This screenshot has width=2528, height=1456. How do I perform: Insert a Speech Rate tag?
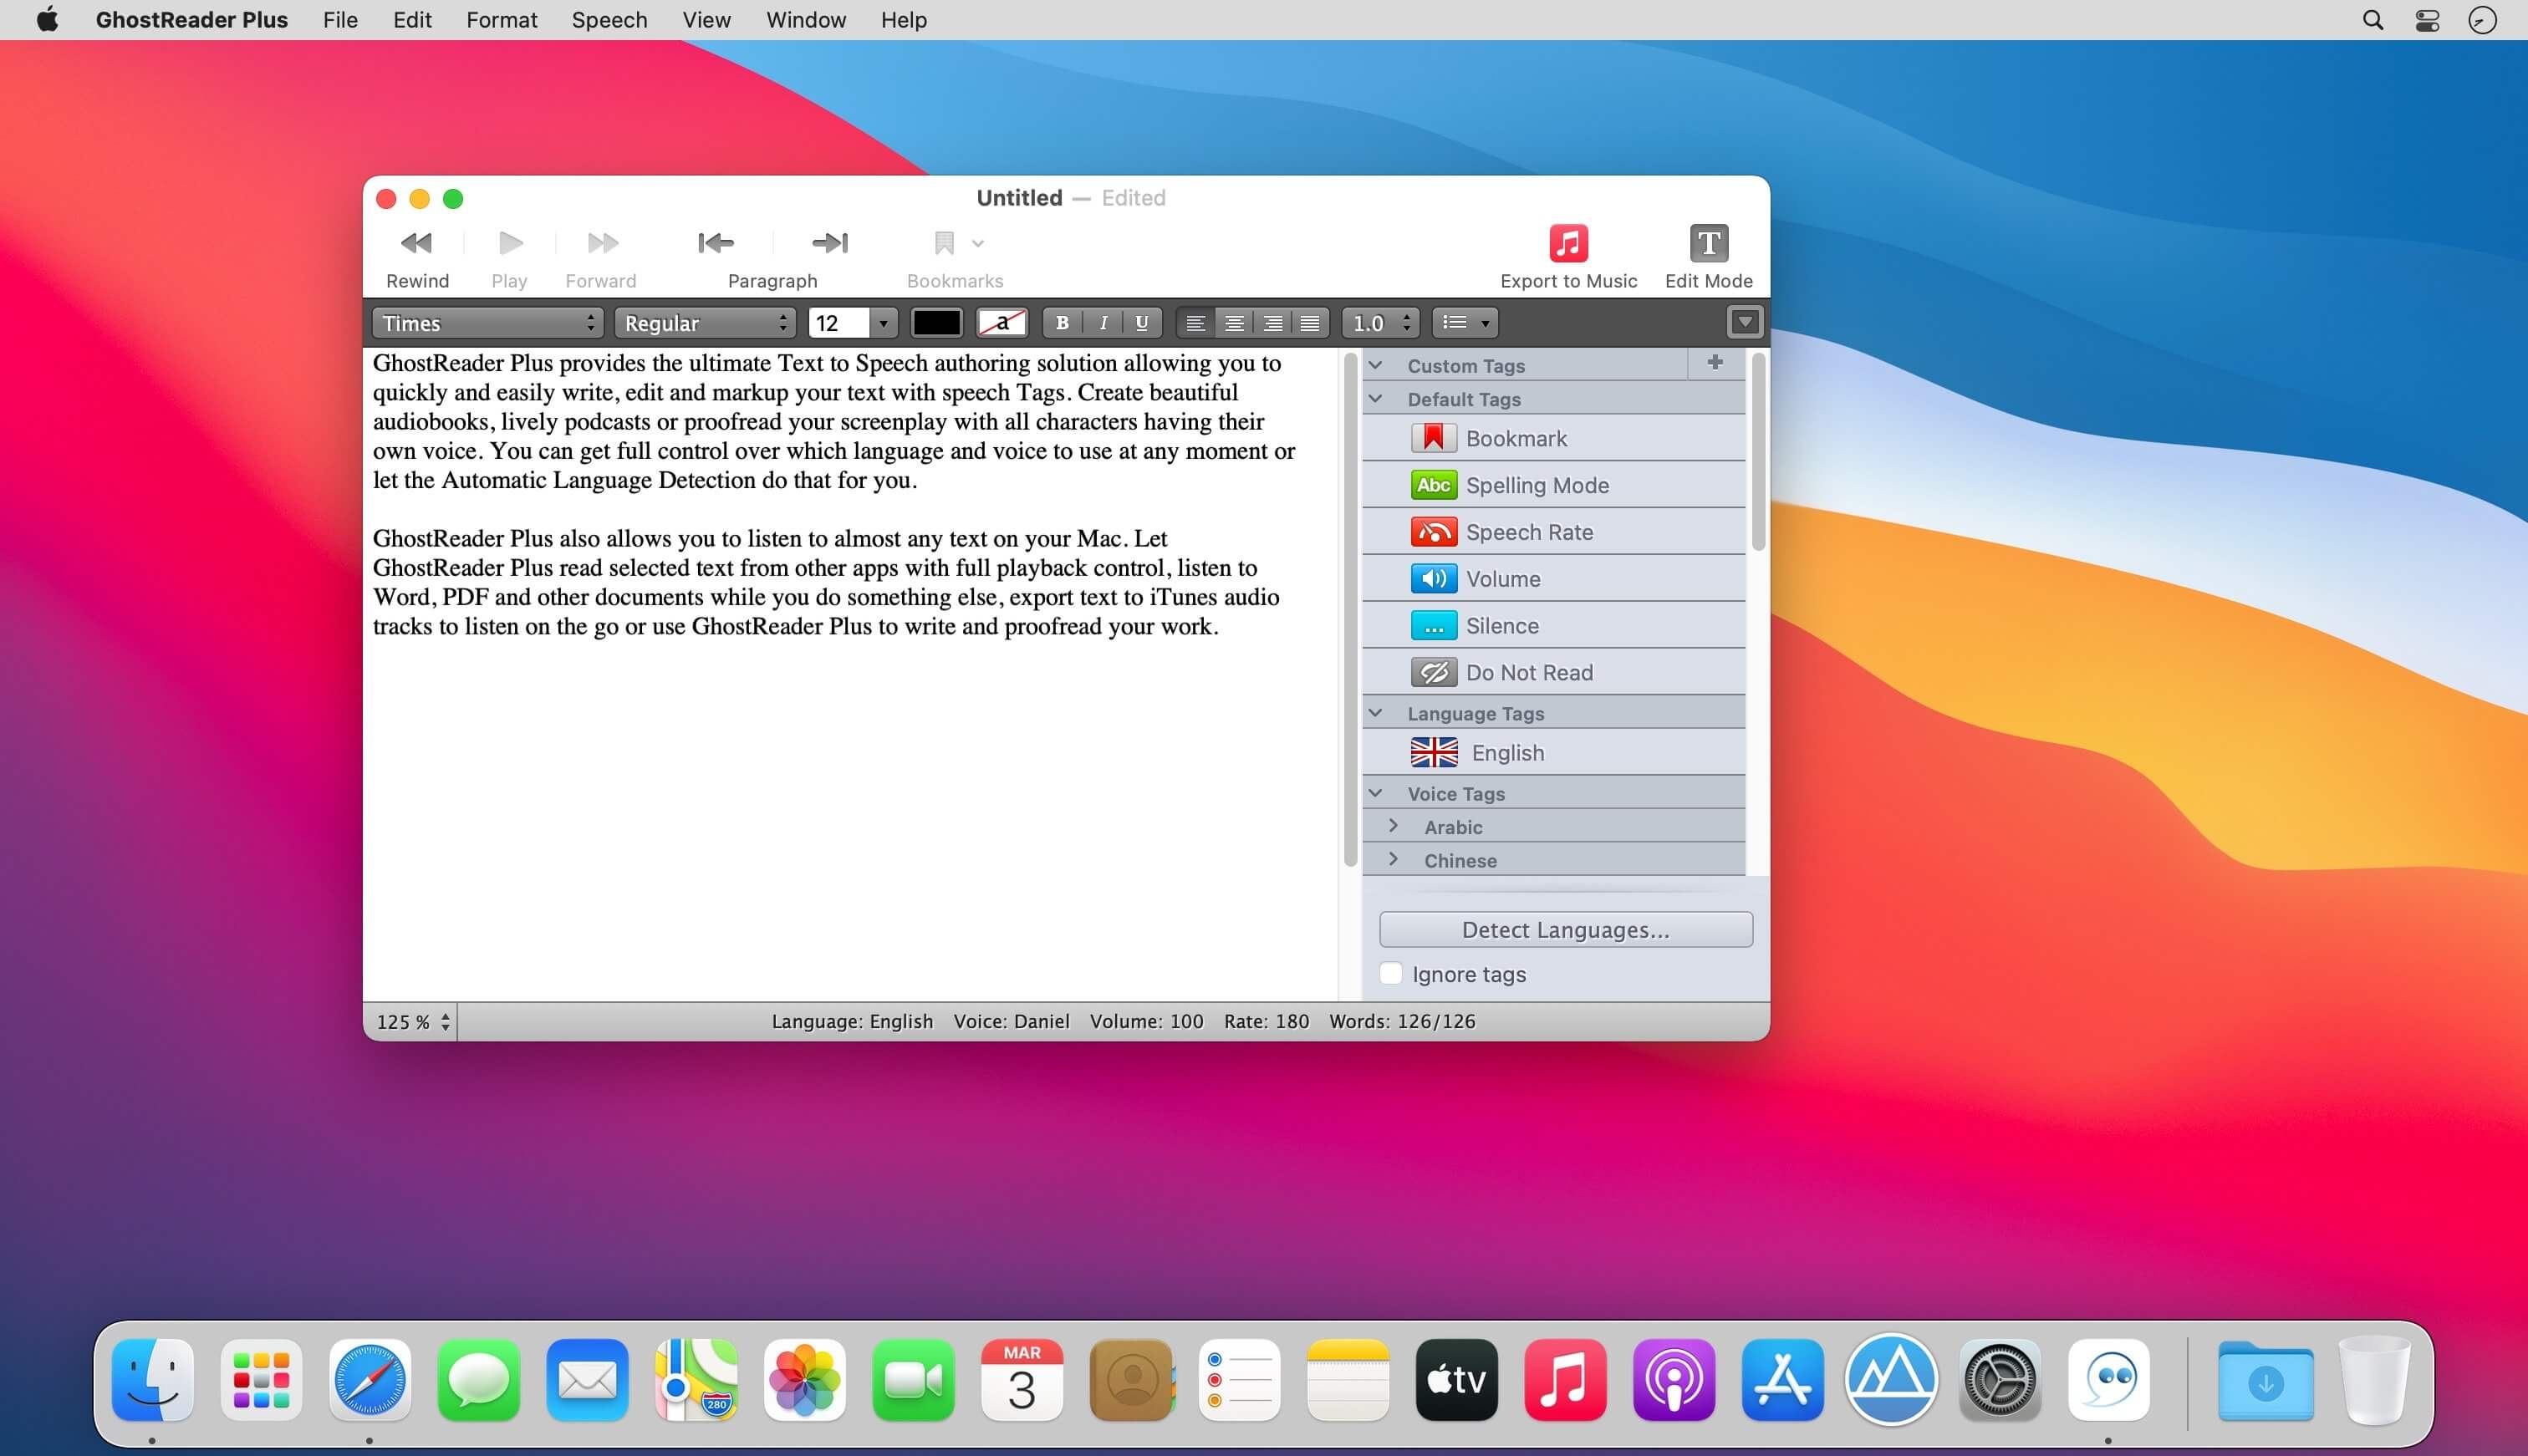pyautogui.click(x=1554, y=532)
